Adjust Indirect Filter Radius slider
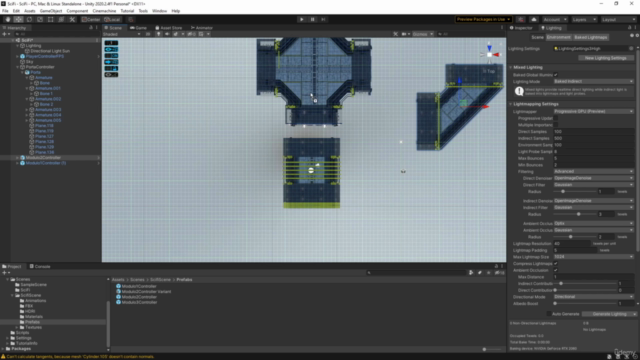This screenshot has height=360, width=640. tap(575, 214)
